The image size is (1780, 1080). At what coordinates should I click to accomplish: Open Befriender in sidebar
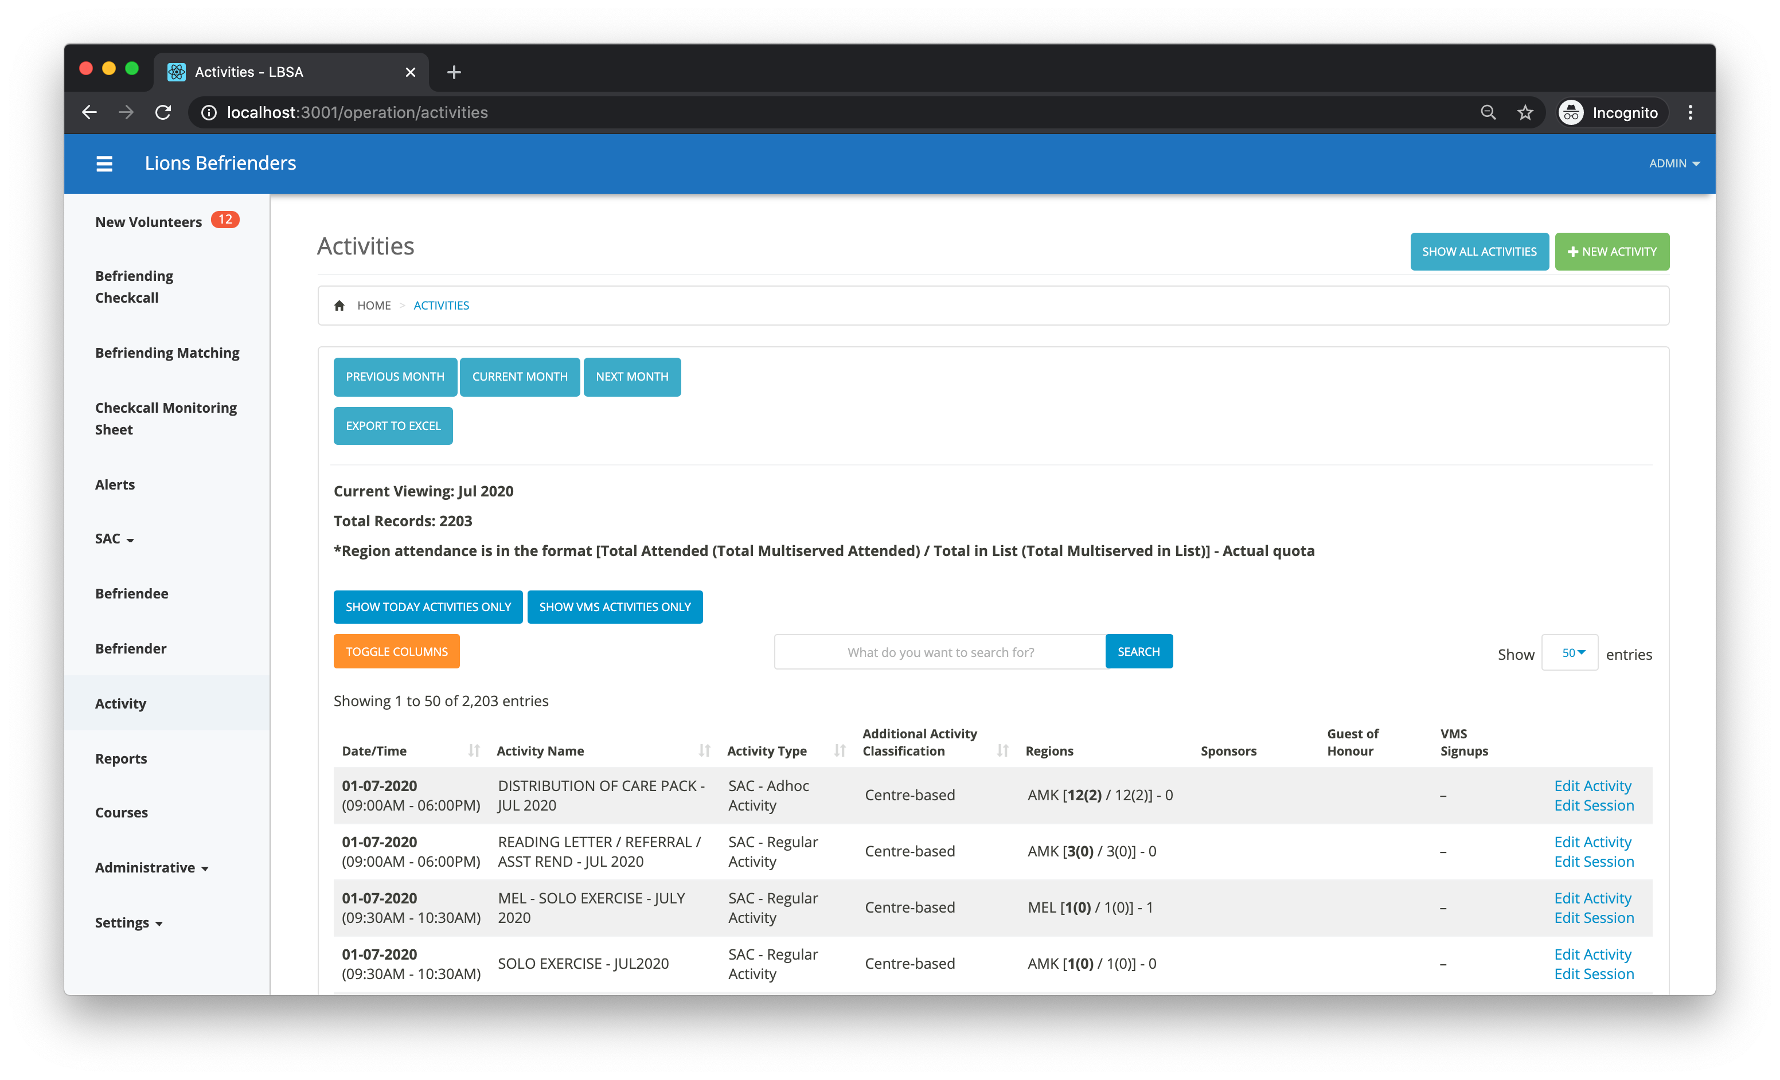(131, 649)
